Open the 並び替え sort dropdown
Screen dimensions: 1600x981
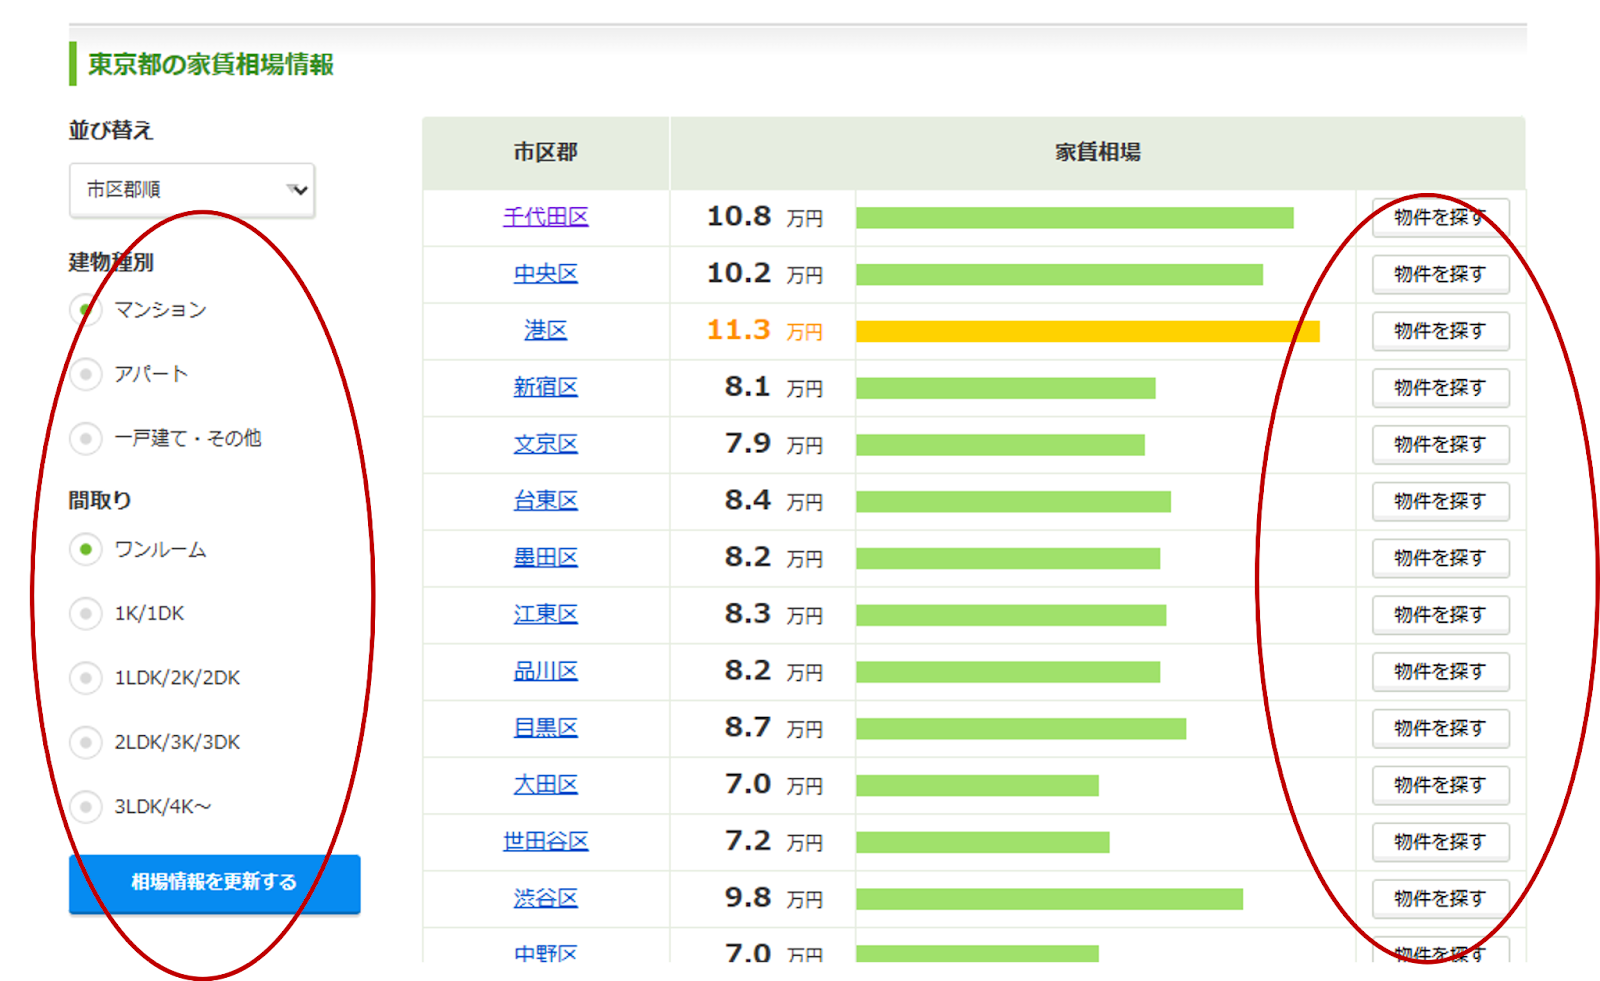192,190
